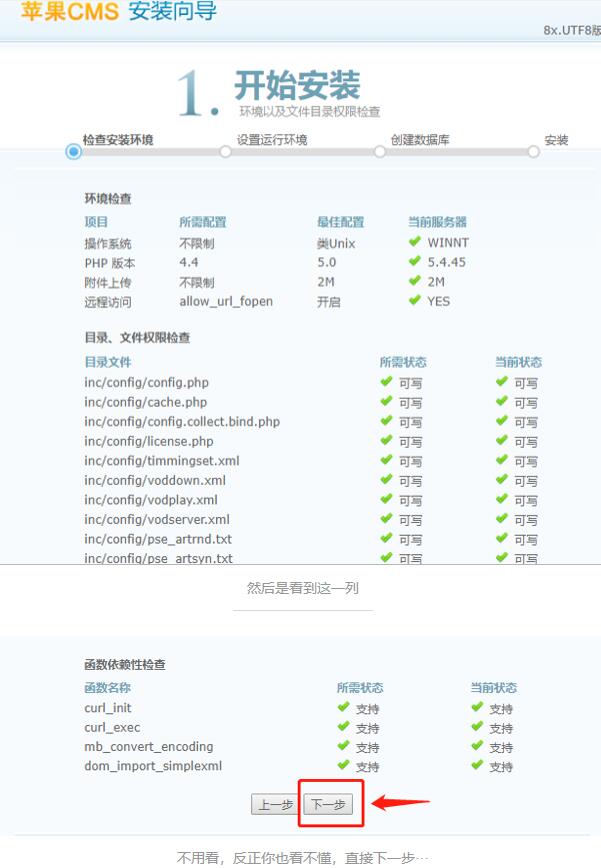Click the 安装 step label
This screenshot has height=868, width=601.
(556, 140)
